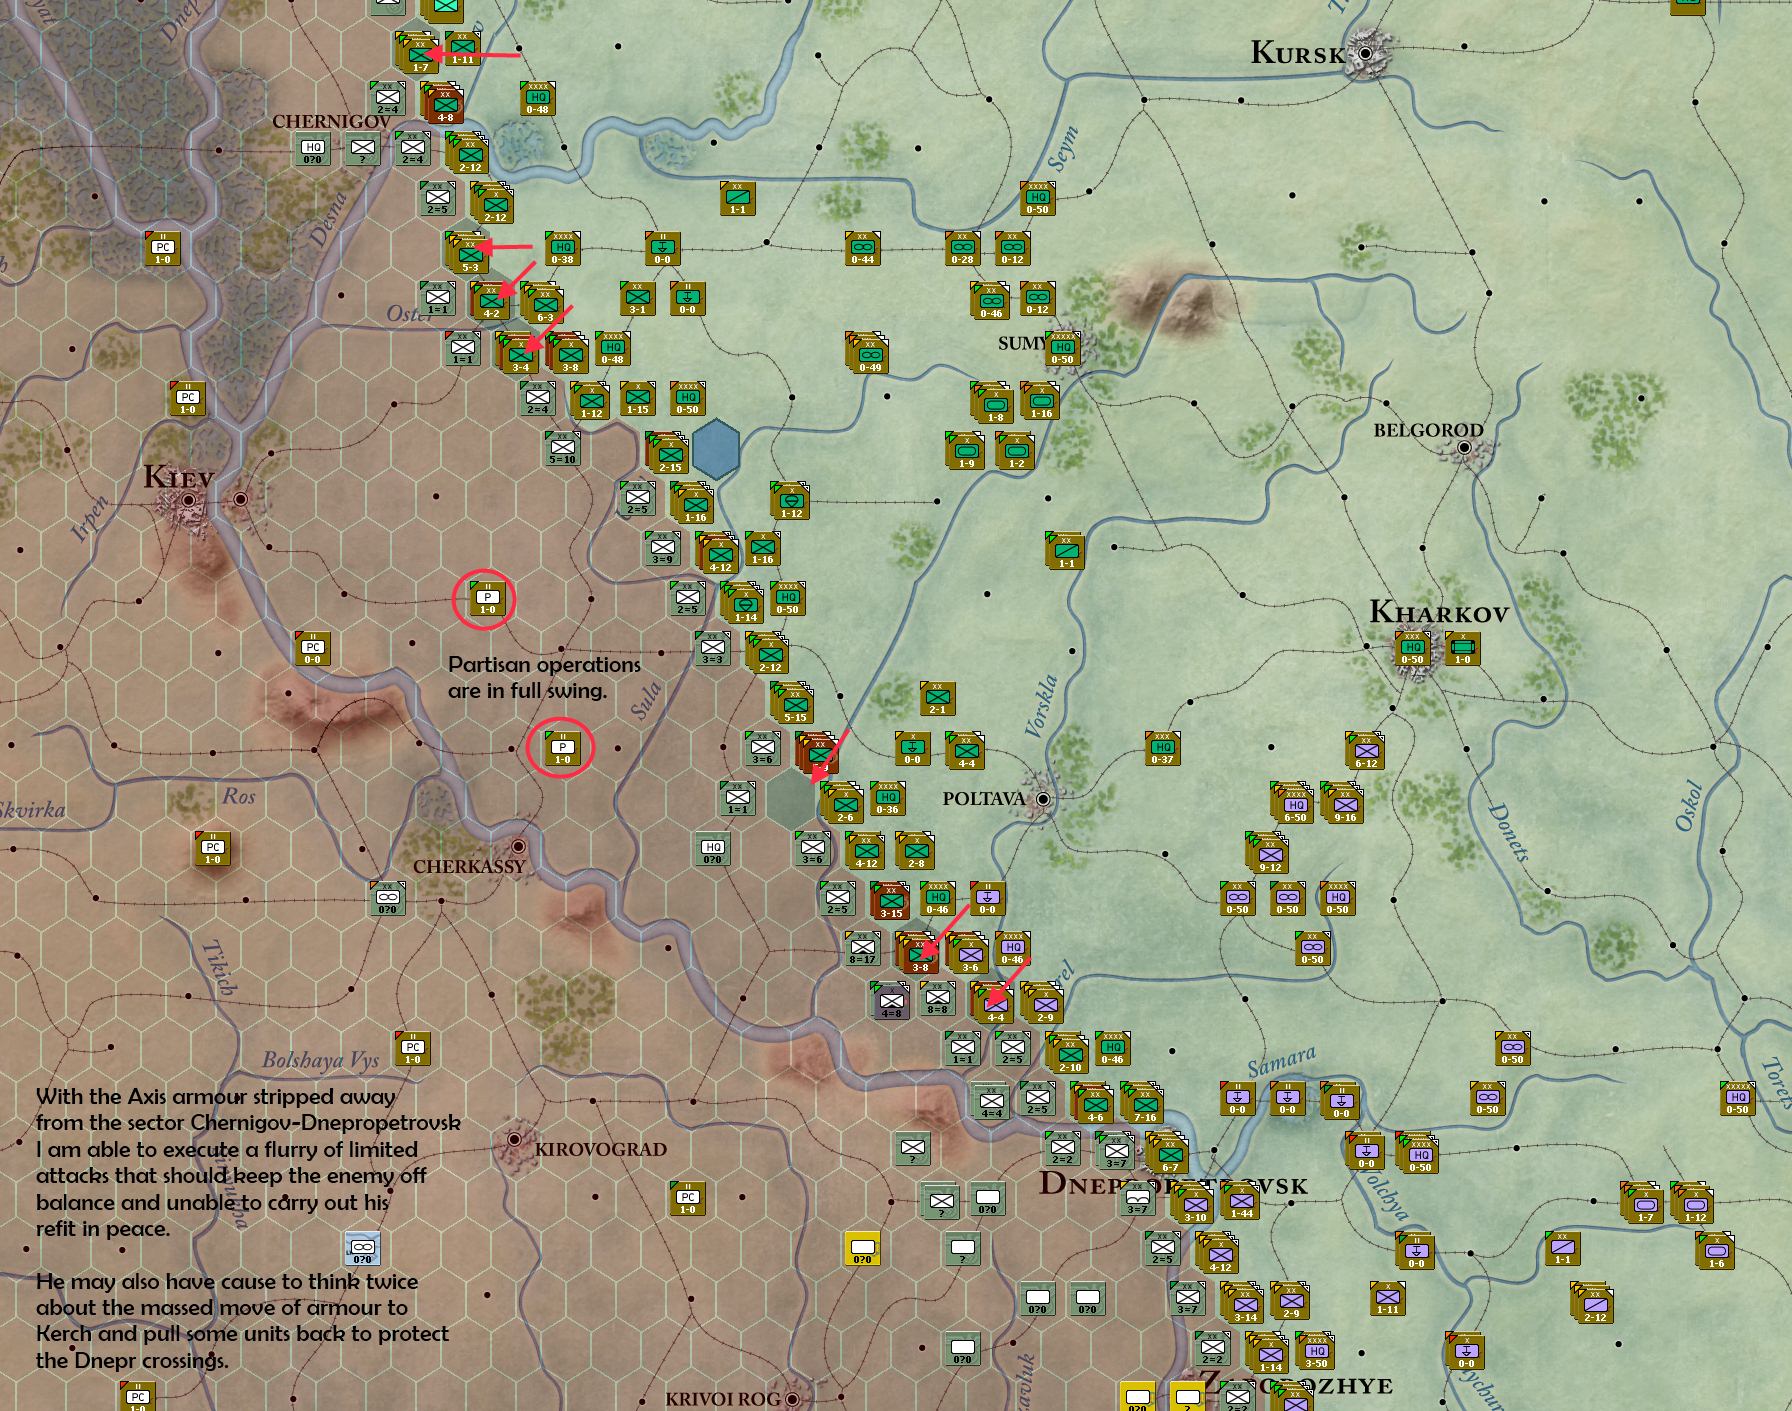Screen dimensions: 1792x1411
Task: Click the red infantry stack labeled 3-15
Action: (889, 901)
